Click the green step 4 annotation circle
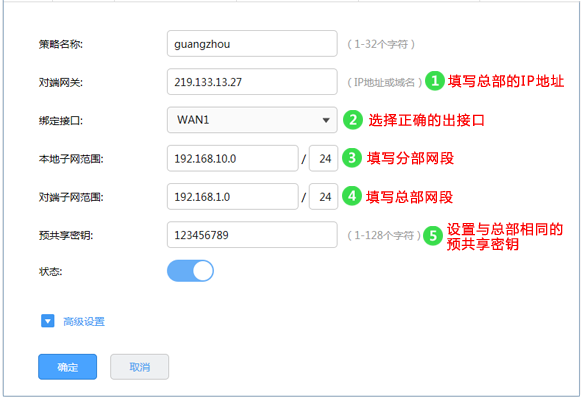582x398 pixels. tap(352, 196)
